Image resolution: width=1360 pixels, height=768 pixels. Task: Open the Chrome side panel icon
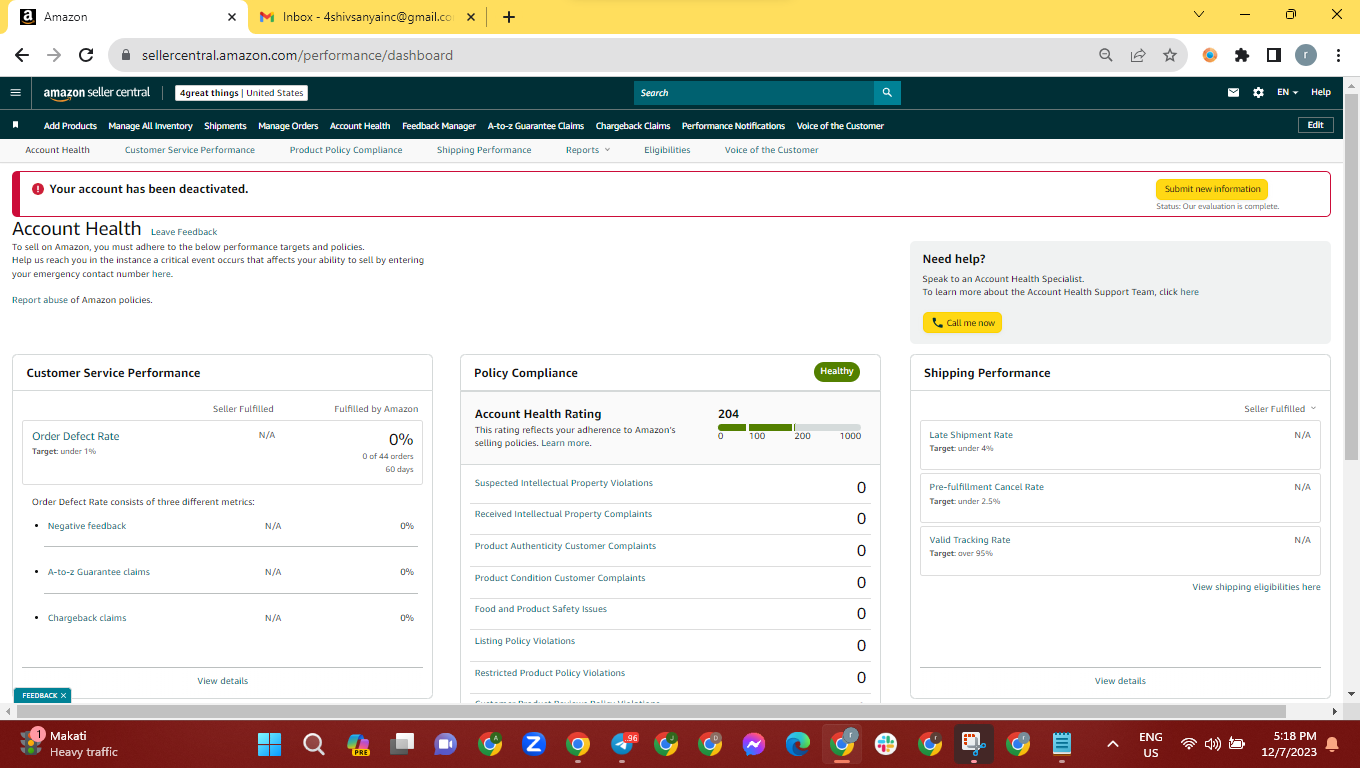(x=1274, y=55)
